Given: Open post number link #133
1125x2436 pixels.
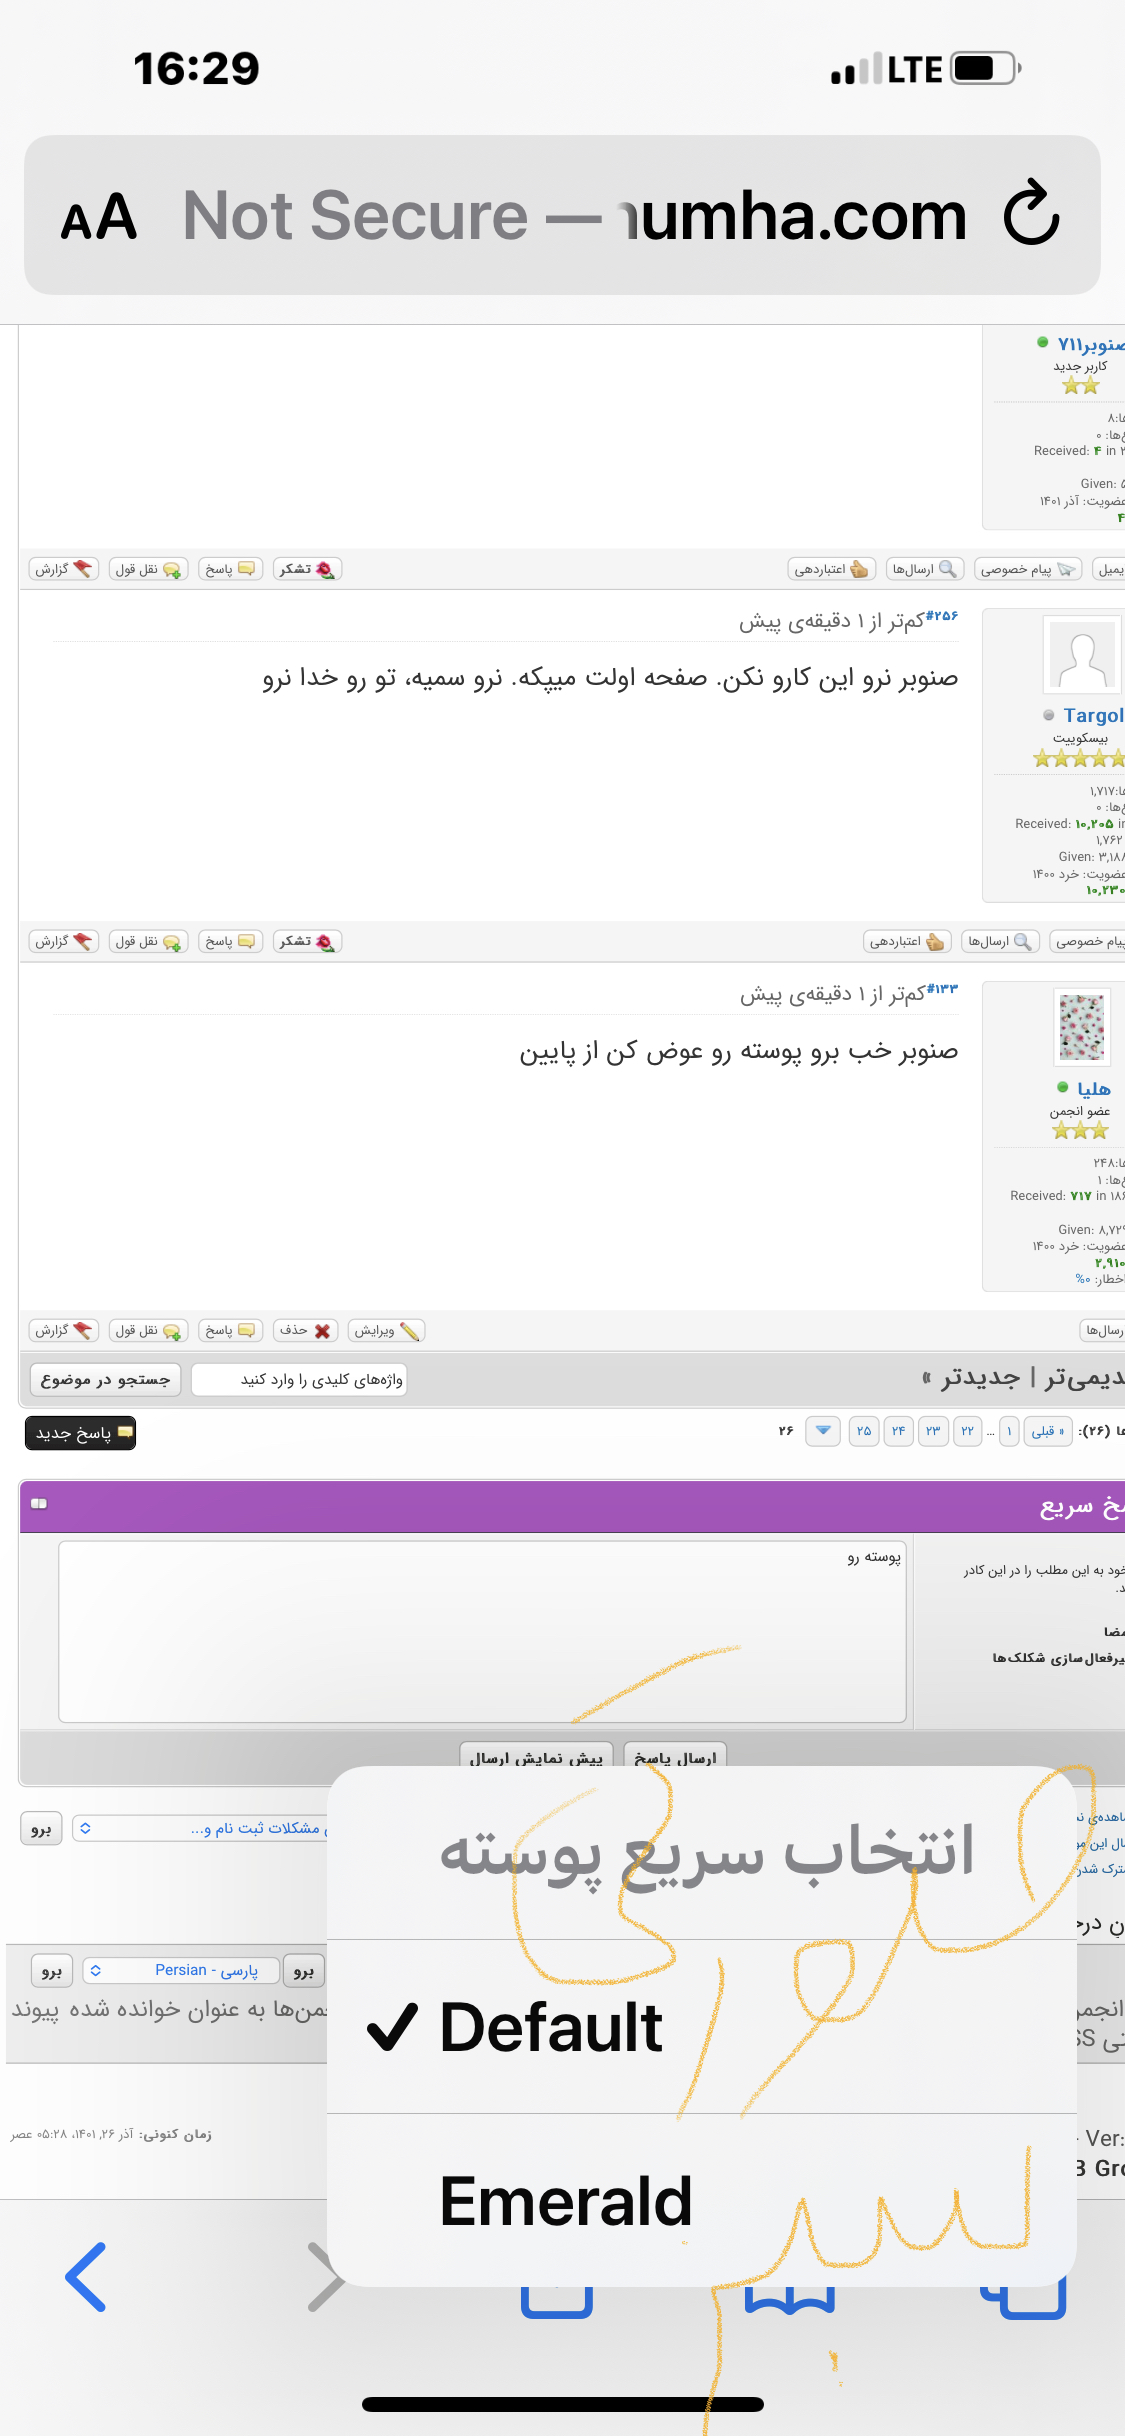Looking at the screenshot, I should click(942, 989).
